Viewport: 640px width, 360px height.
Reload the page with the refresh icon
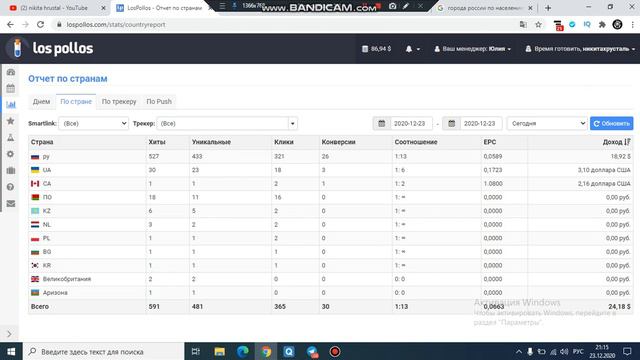(40, 24)
